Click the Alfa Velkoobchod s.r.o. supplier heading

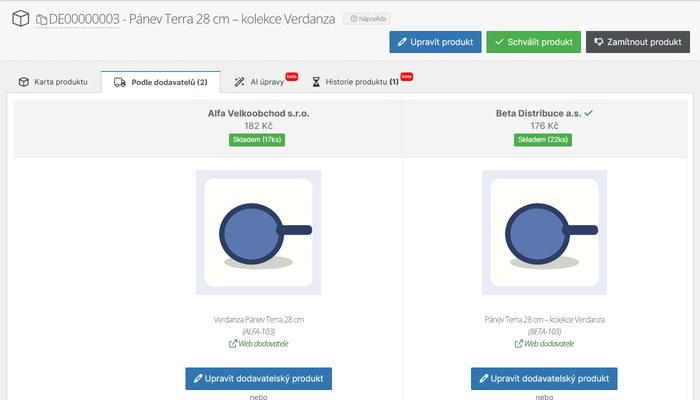(x=258, y=113)
